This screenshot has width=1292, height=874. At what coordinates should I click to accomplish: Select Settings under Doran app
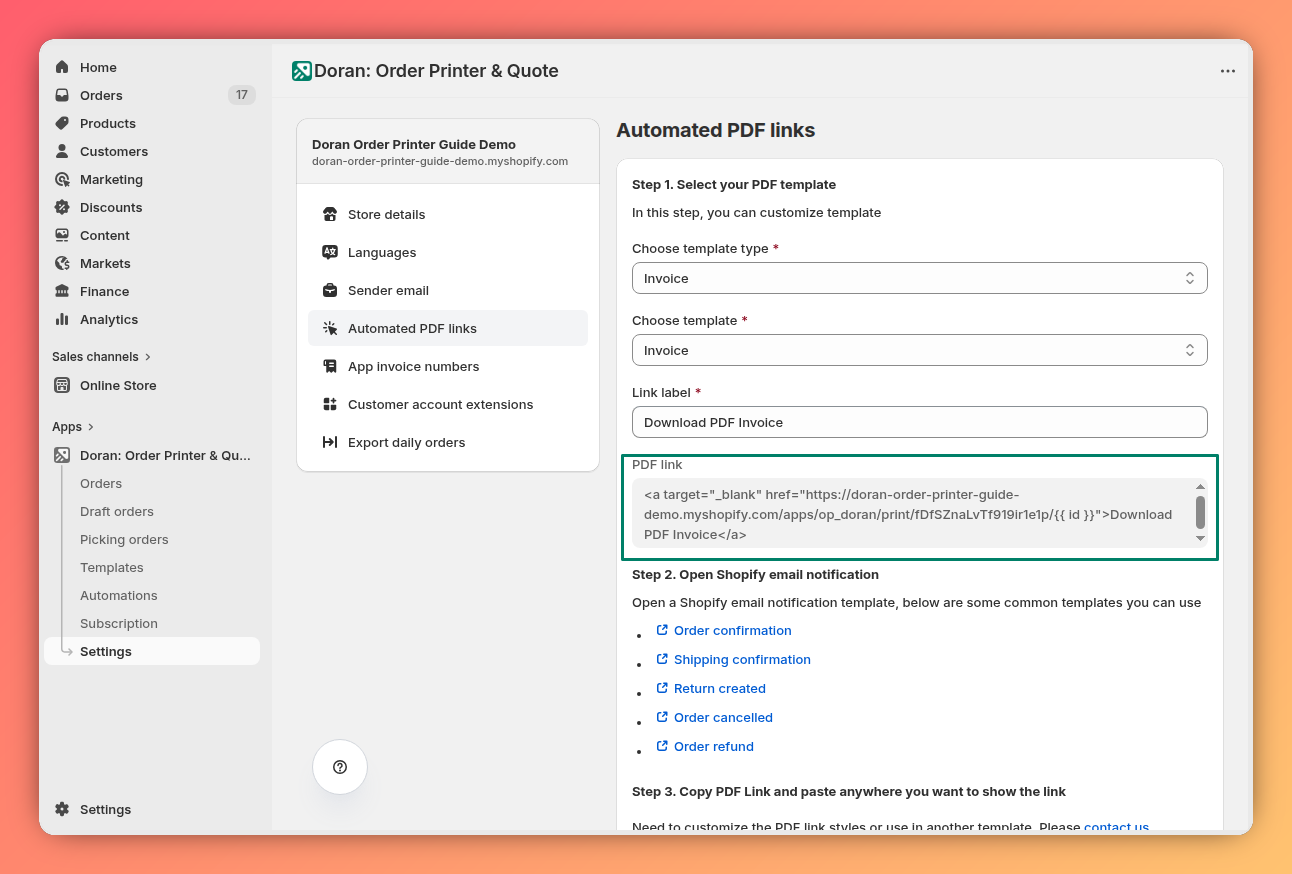click(x=152, y=651)
